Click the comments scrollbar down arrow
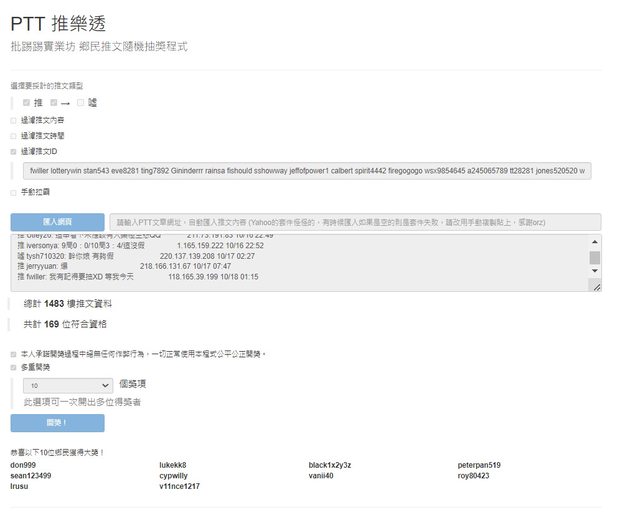Viewport: 640px width, 512px height. tap(595, 272)
